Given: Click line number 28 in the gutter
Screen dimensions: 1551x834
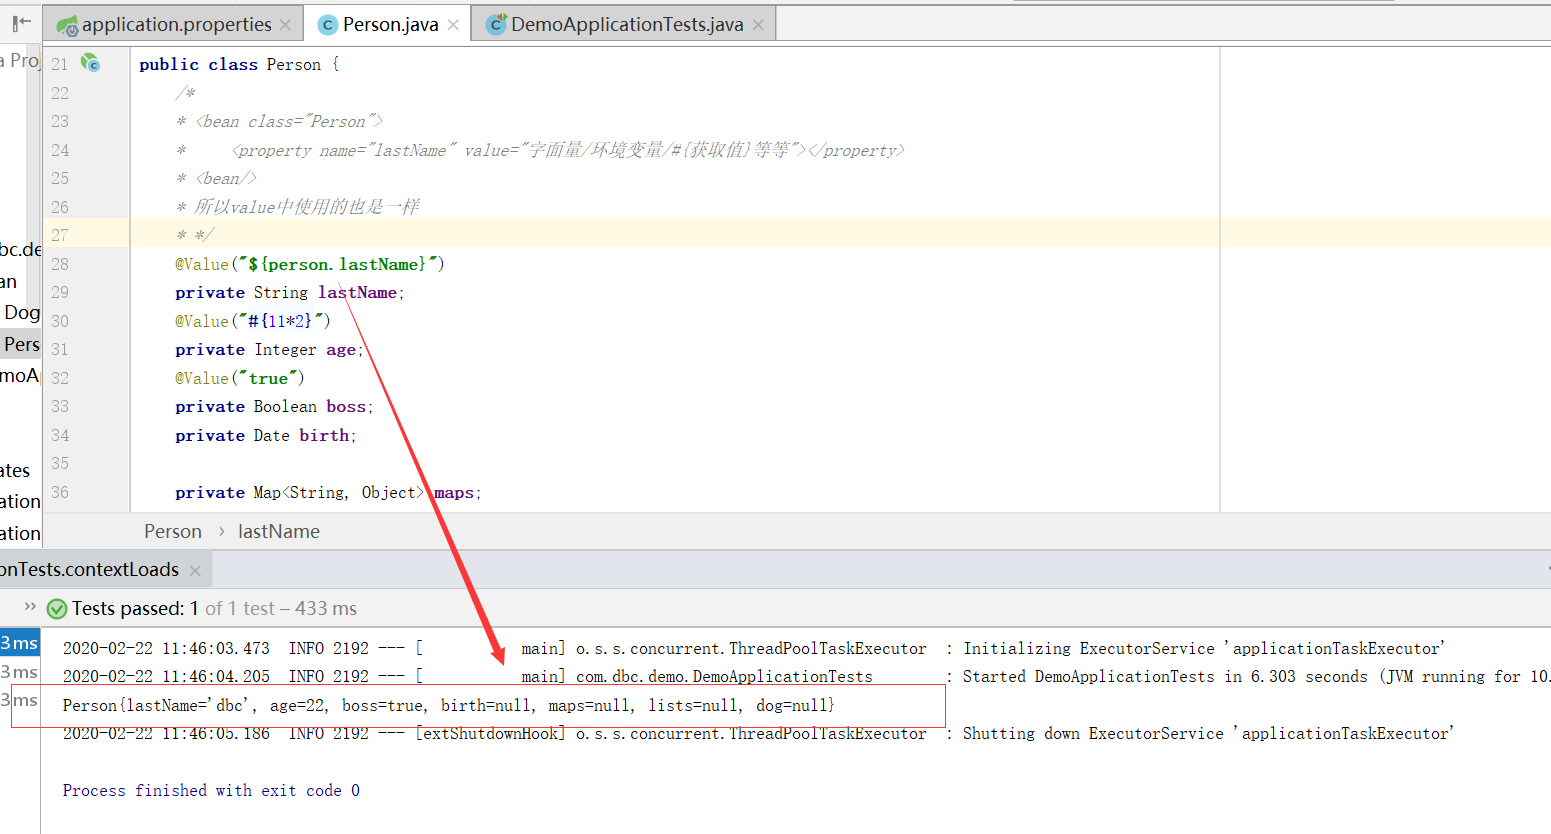Looking at the screenshot, I should click(60, 264).
